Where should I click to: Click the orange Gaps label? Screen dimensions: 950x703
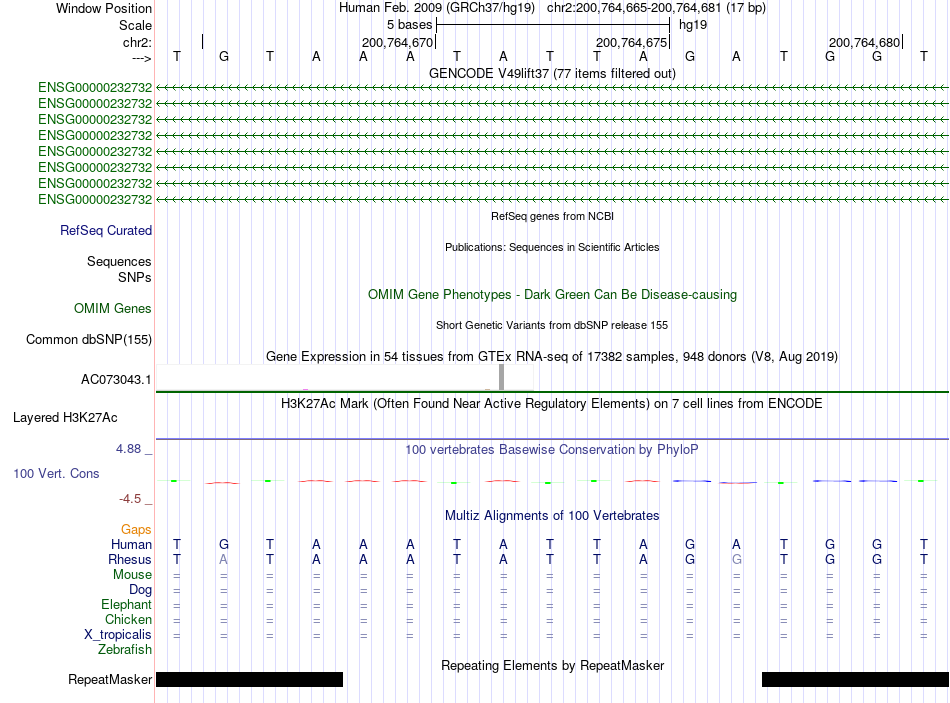click(x=136, y=530)
